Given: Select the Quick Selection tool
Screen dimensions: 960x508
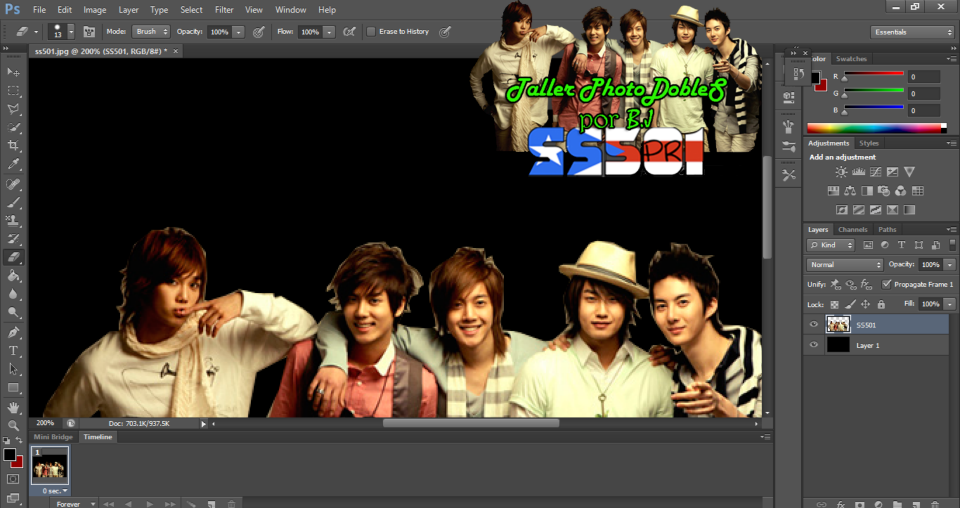Looking at the screenshot, I should click(13, 127).
